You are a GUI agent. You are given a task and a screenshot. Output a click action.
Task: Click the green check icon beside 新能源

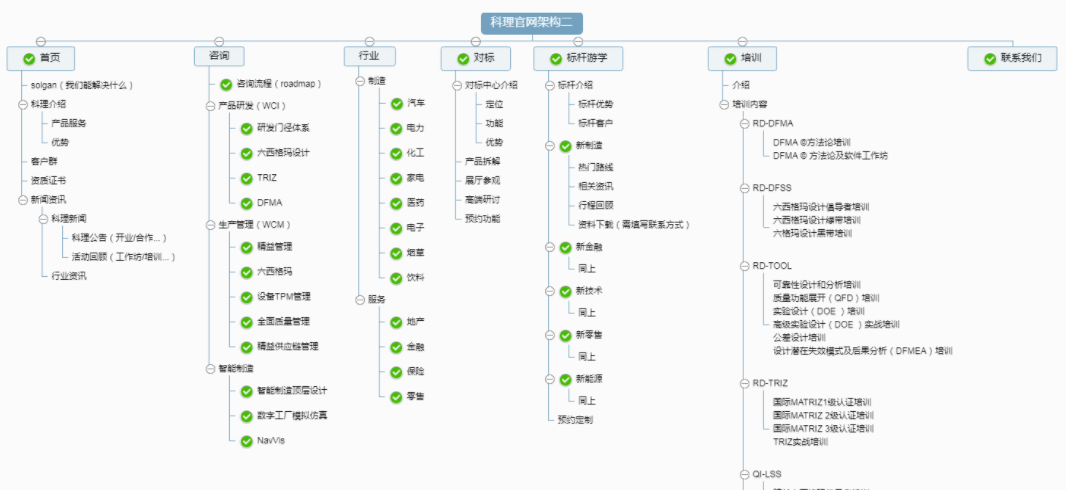[x=565, y=380]
